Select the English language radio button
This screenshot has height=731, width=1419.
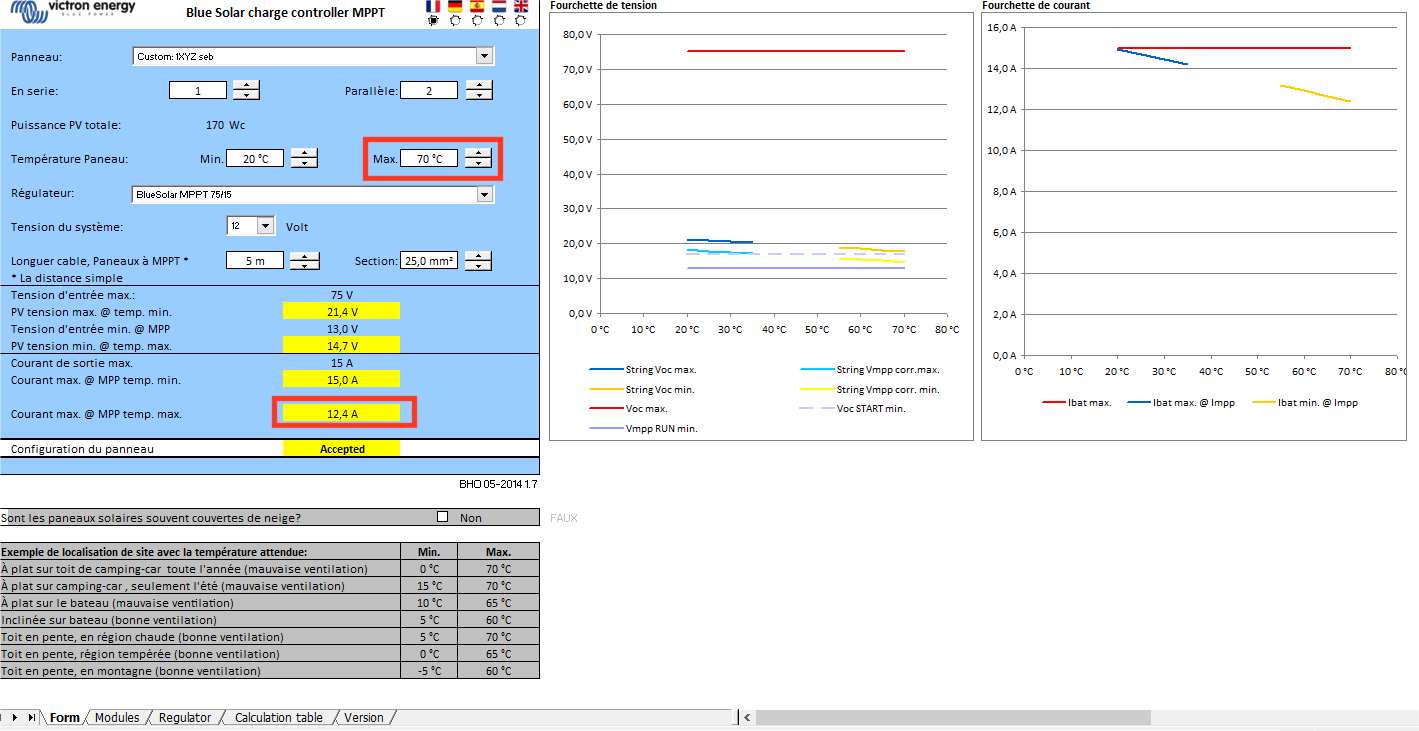[x=521, y=21]
